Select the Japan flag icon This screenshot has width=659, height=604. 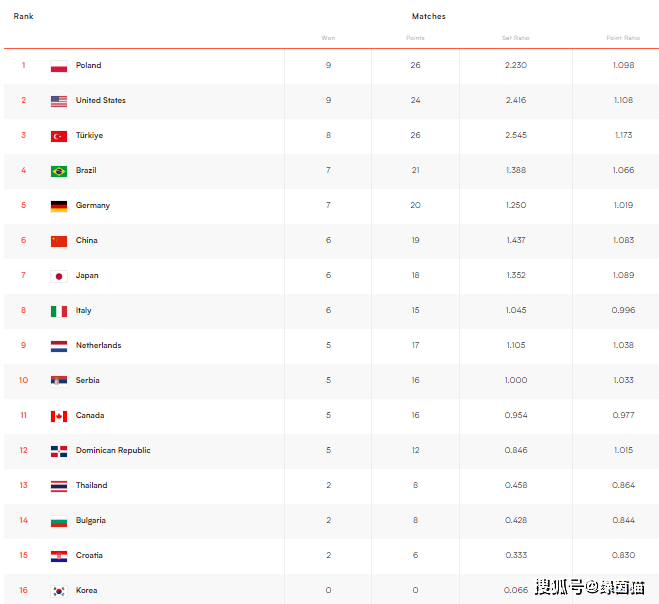[x=59, y=276]
